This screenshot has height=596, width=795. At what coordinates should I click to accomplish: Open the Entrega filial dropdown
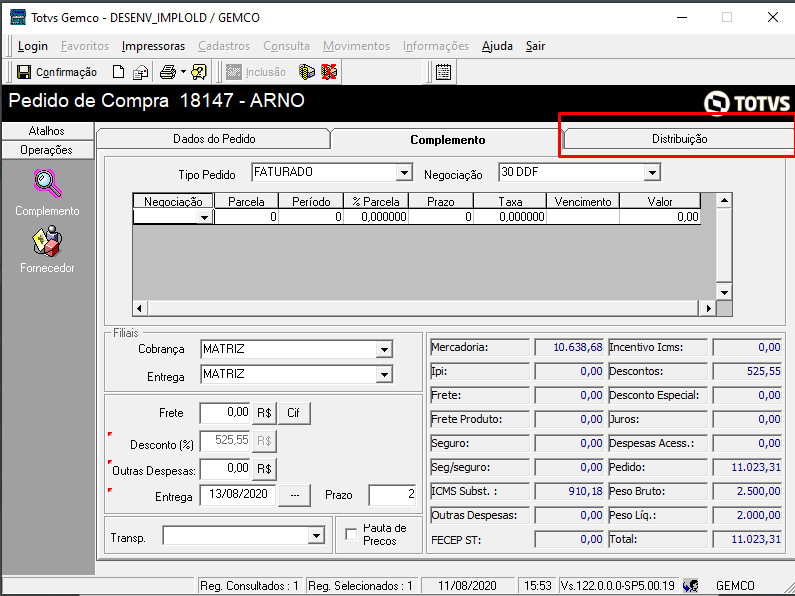pyautogui.click(x=384, y=375)
